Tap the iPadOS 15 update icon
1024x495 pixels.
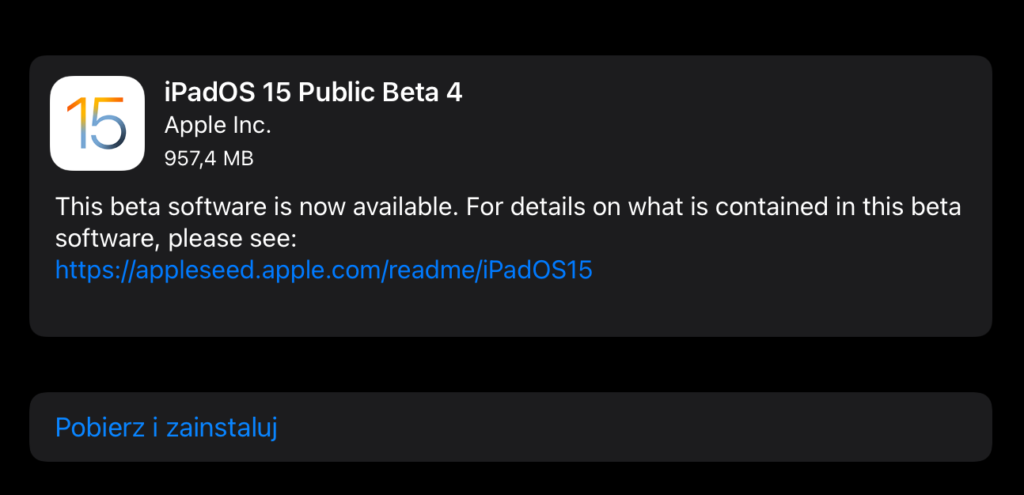(97, 123)
